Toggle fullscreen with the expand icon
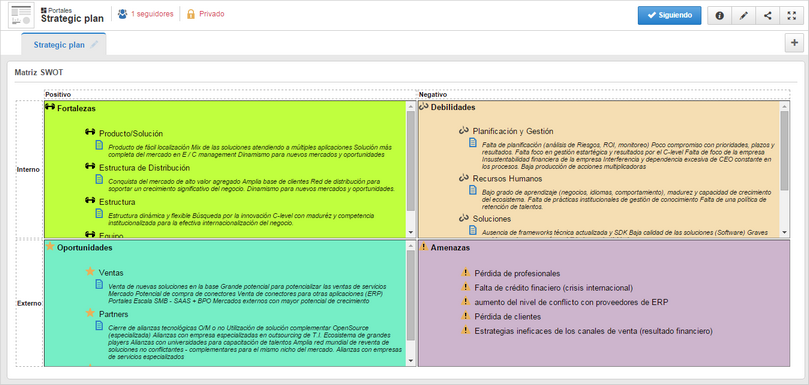This screenshot has width=809, height=385. click(x=792, y=15)
